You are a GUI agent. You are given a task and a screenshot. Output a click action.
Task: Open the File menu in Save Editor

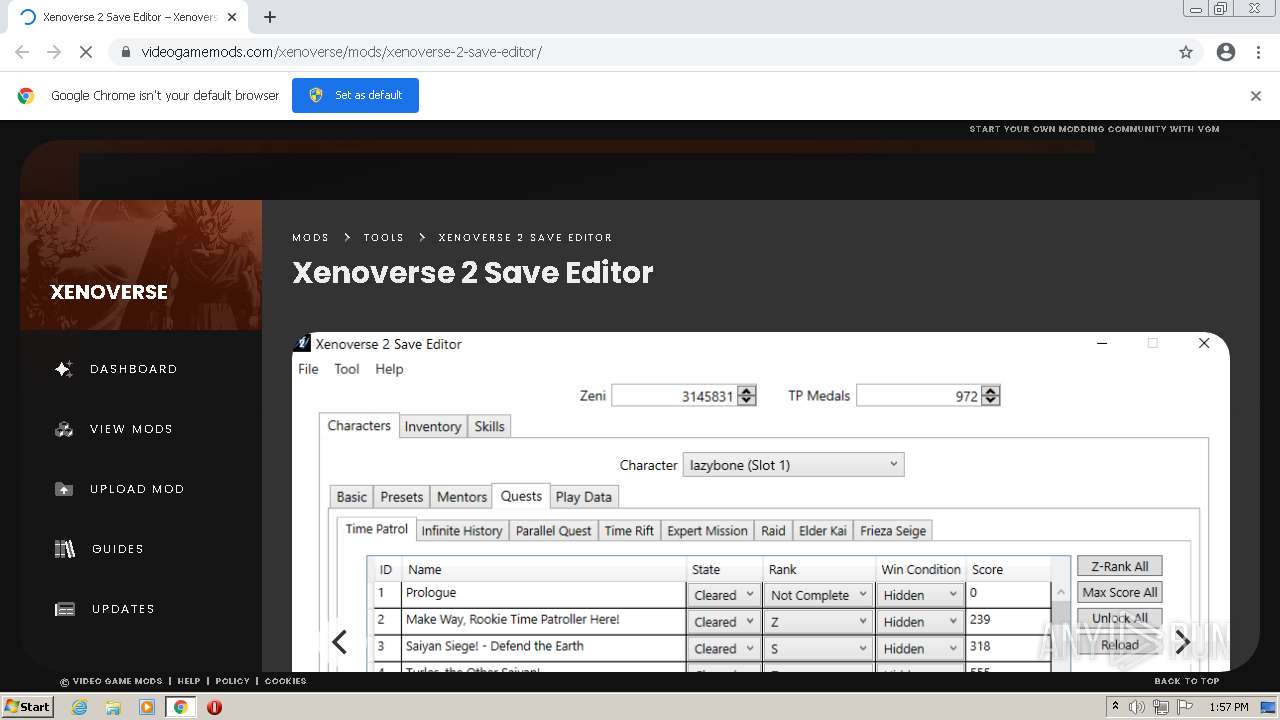(x=308, y=369)
